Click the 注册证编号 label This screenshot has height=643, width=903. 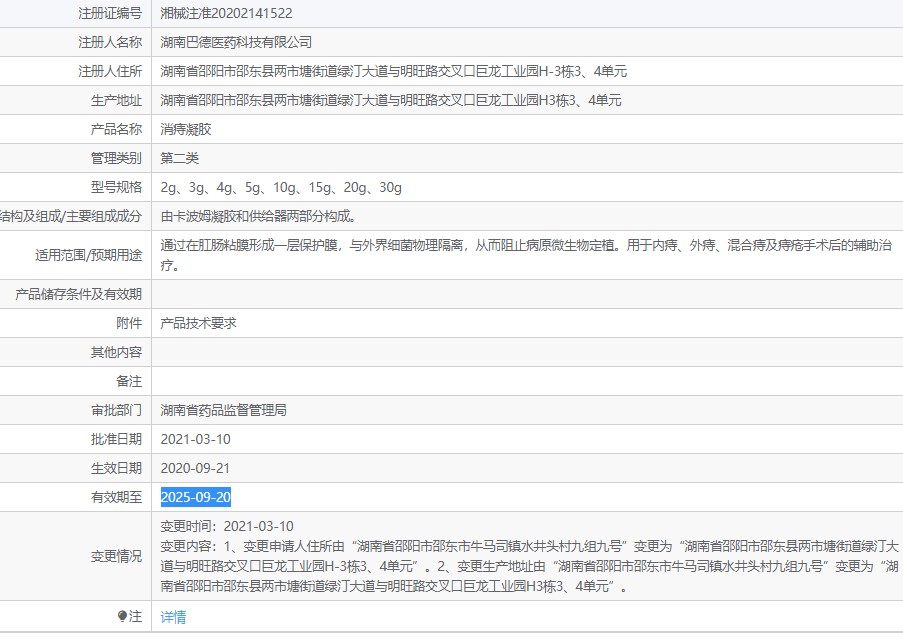110,13
